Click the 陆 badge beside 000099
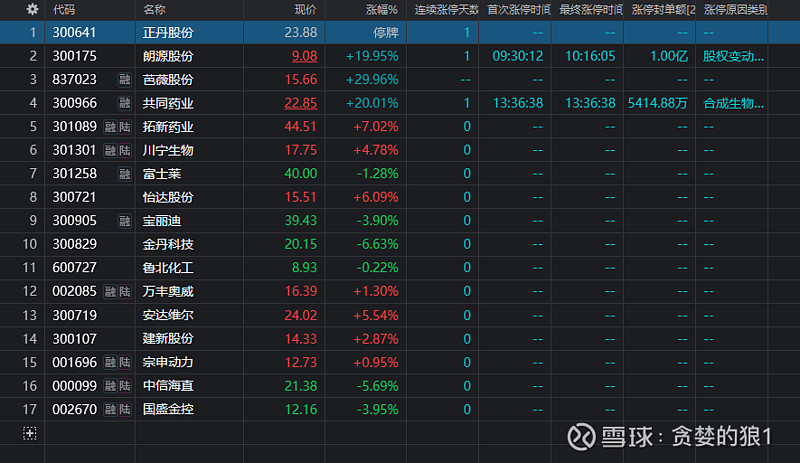Screen dimensions: 800x463 pos(125,386)
